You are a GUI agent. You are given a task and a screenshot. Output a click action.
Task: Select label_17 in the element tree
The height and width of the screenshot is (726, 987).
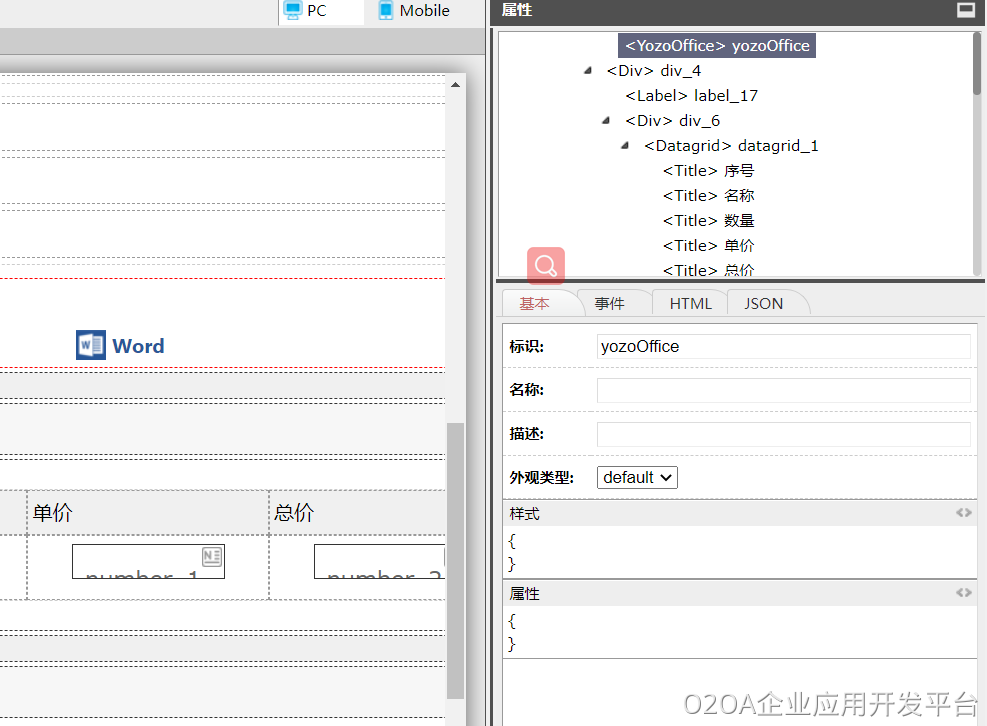tap(691, 96)
